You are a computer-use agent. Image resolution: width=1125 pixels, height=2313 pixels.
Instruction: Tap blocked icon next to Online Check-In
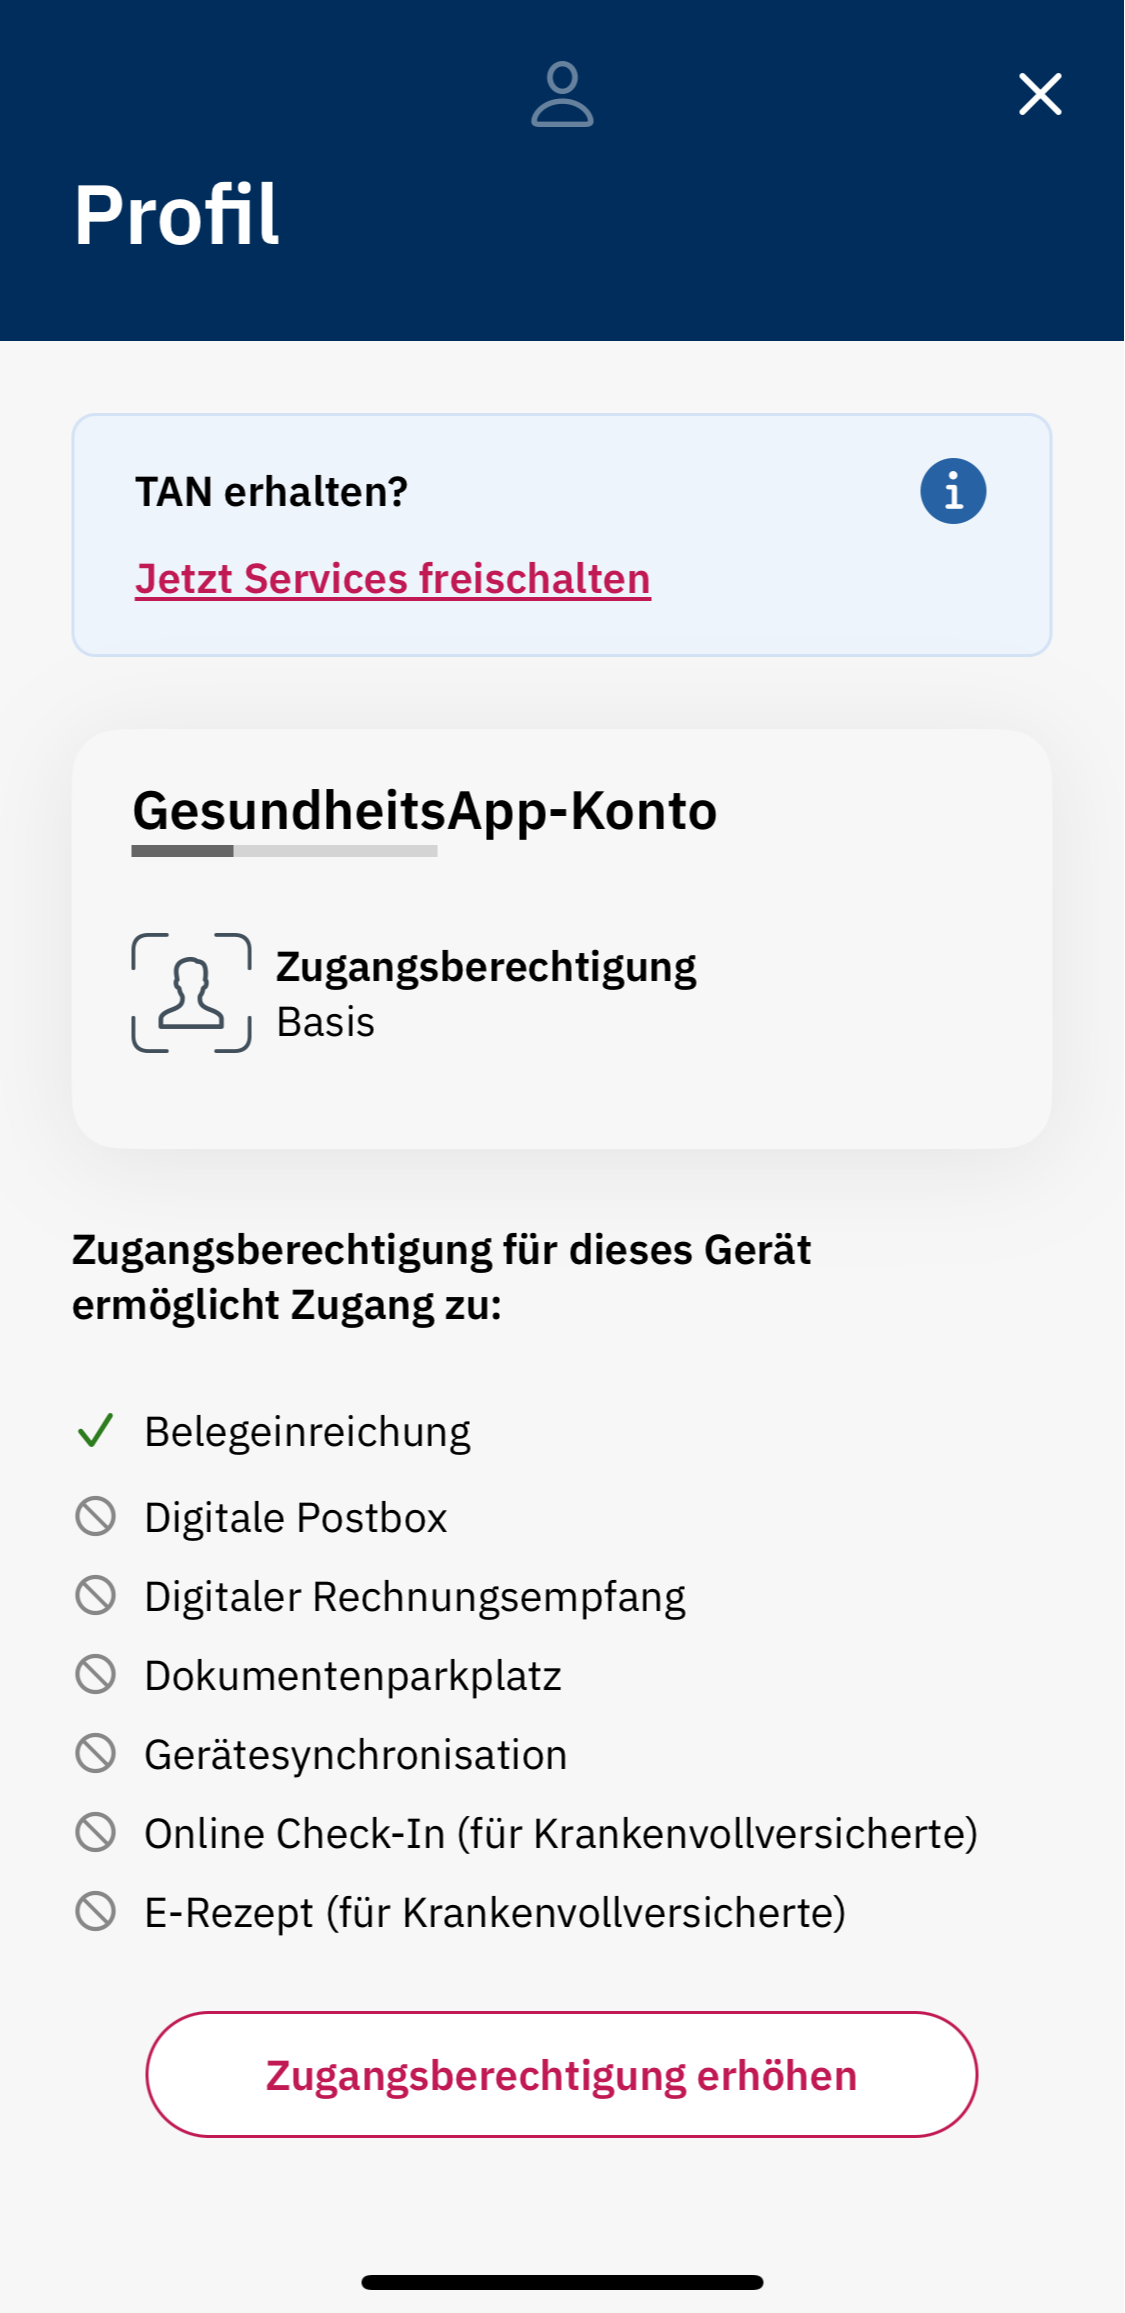coord(96,1833)
